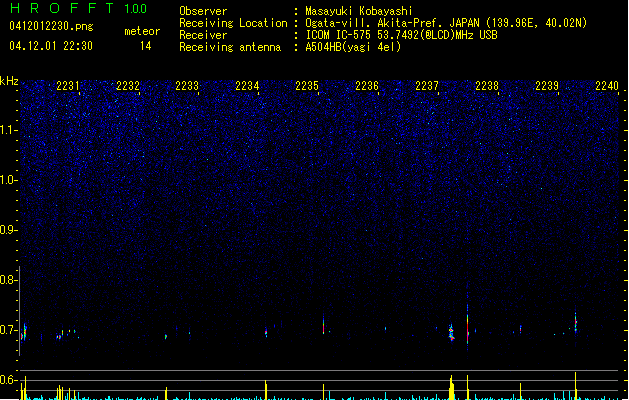Click the A504HB(yagi 4el) antenna value
Image resolution: width=629 pixels, height=400 pixels.
[x=353, y=47]
